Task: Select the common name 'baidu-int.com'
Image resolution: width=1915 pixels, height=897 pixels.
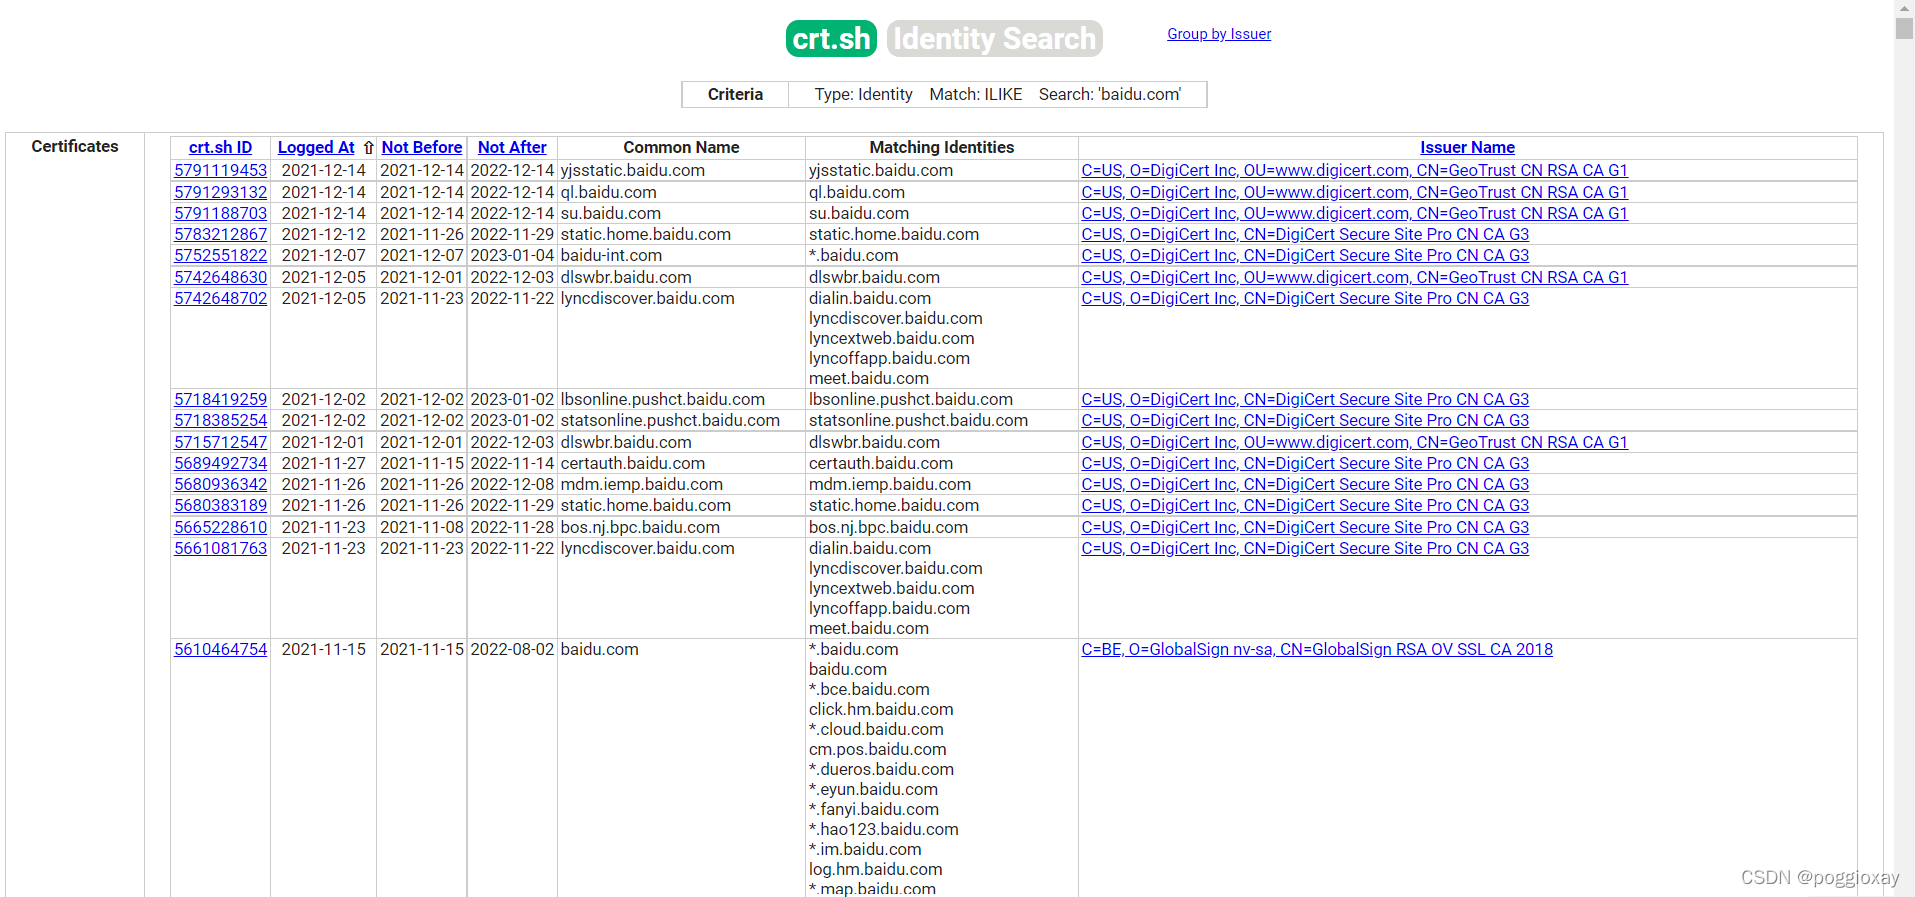Action: (611, 255)
